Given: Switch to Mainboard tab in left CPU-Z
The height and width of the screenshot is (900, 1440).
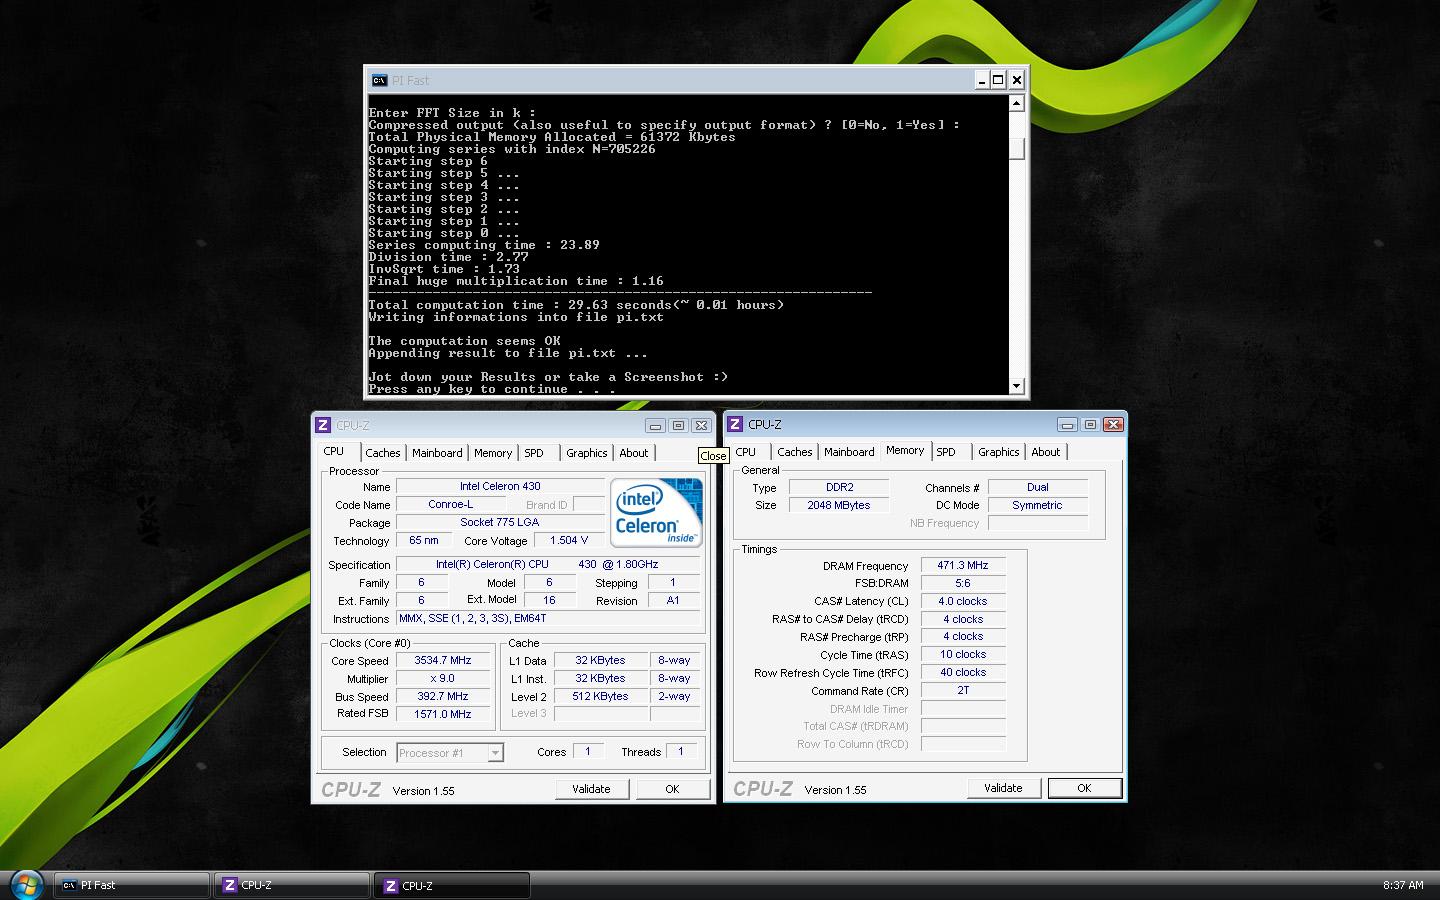Looking at the screenshot, I should (x=437, y=453).
